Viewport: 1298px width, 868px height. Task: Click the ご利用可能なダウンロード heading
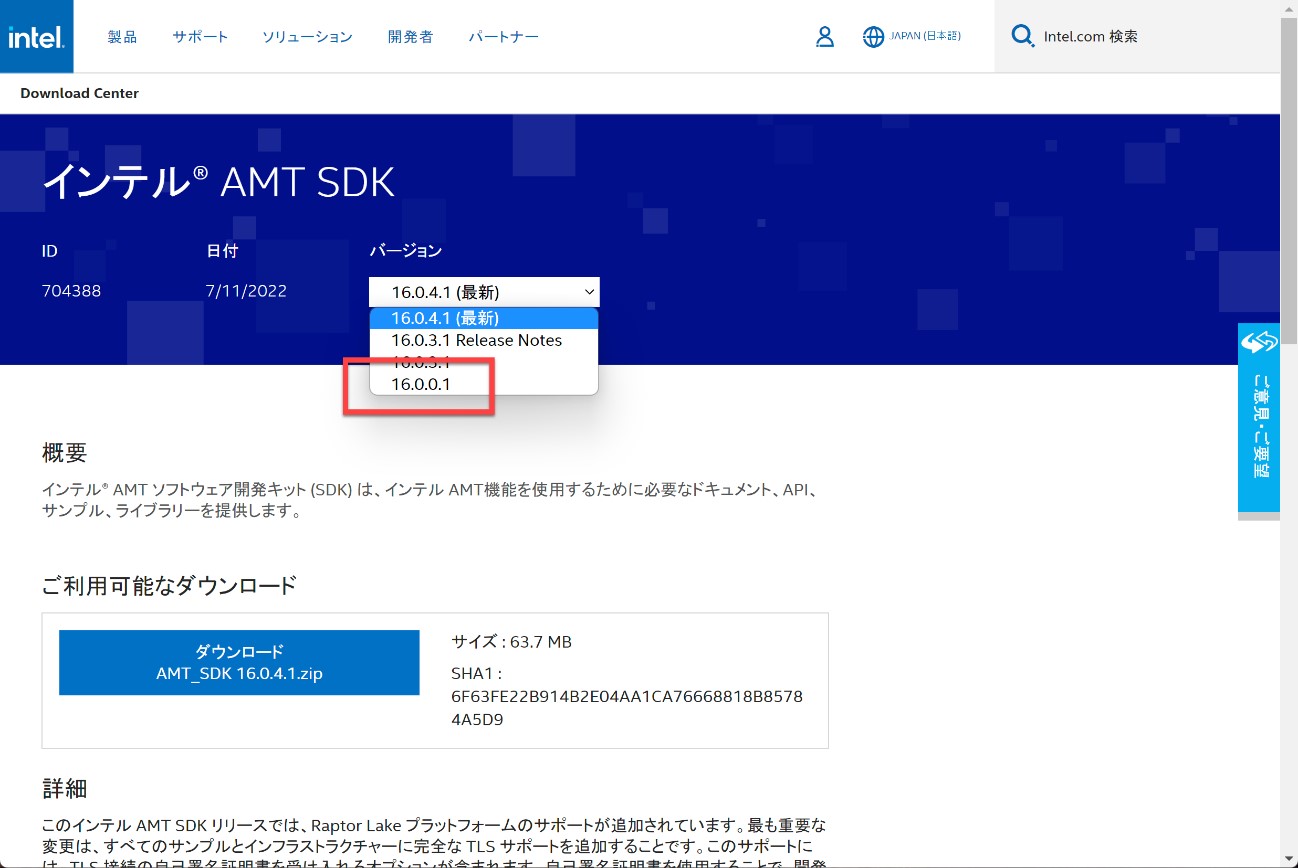(169, 585)
